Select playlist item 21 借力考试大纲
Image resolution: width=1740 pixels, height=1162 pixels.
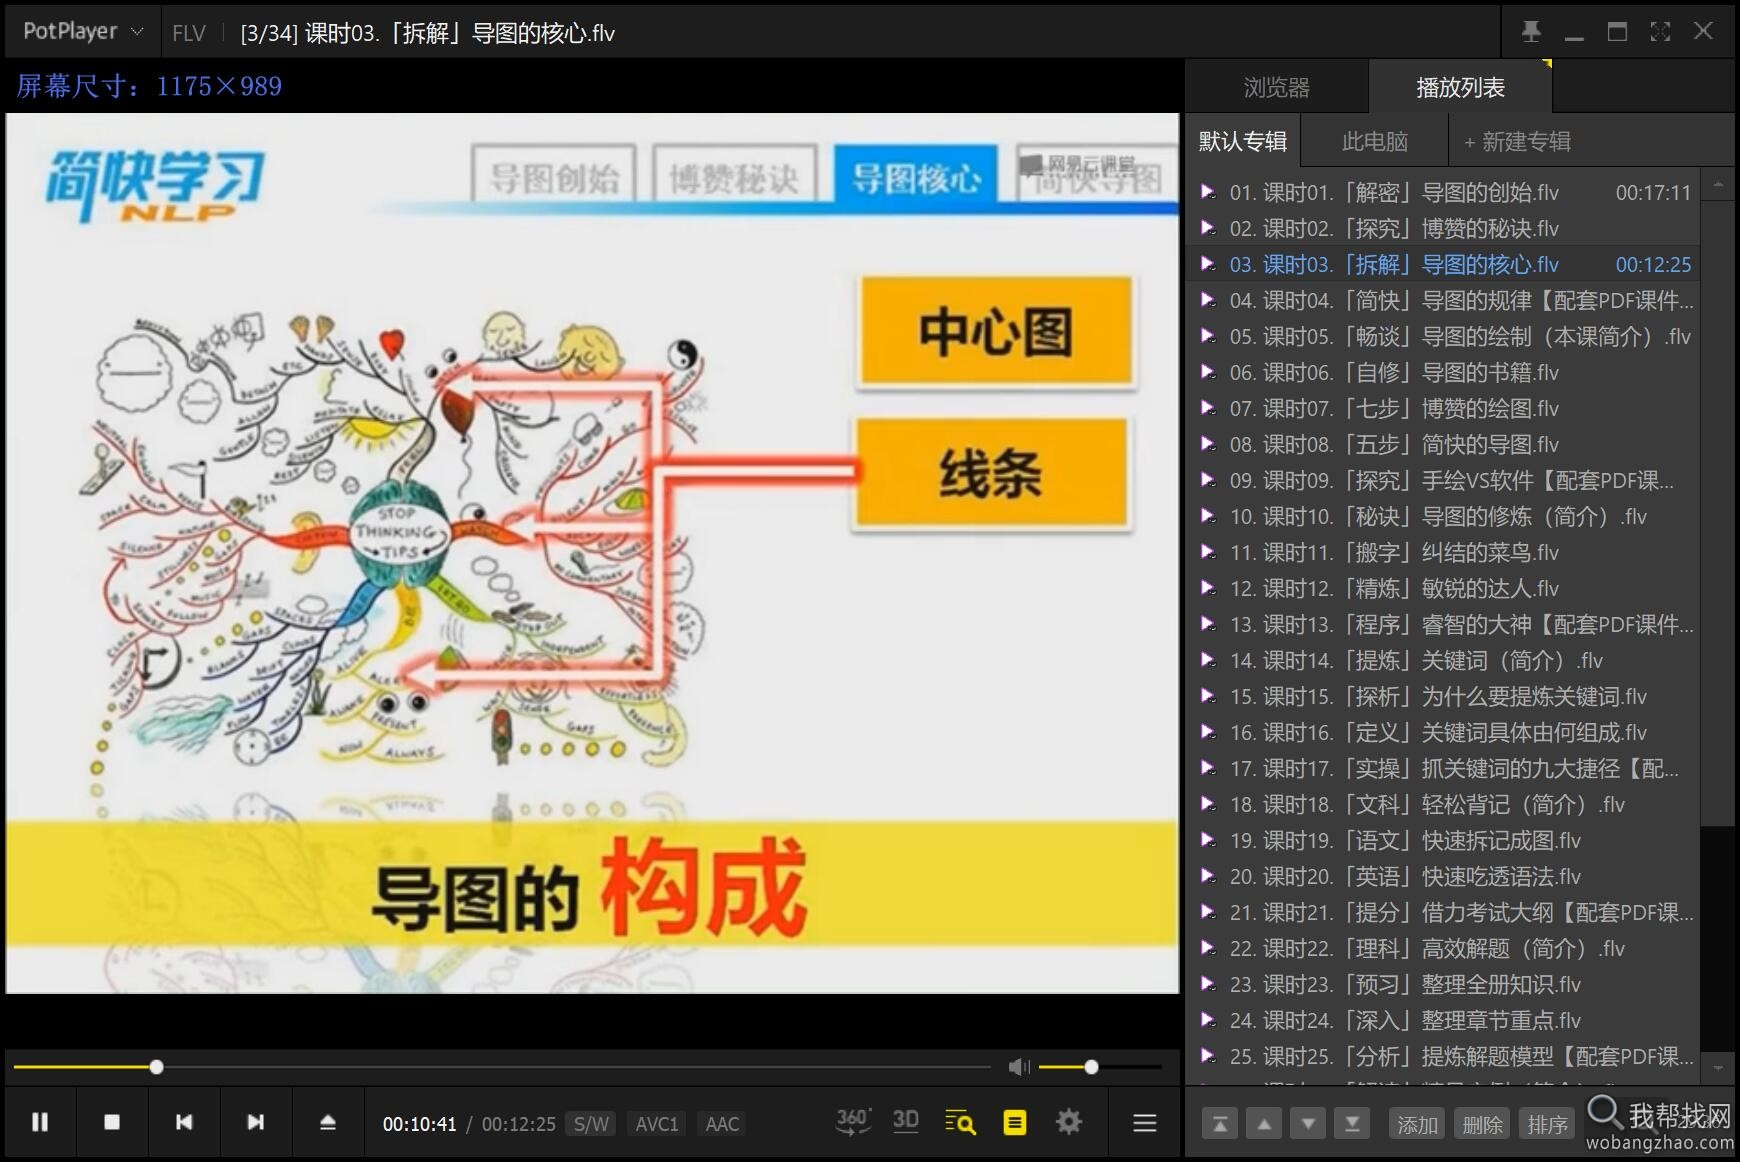coord(1445,912)
